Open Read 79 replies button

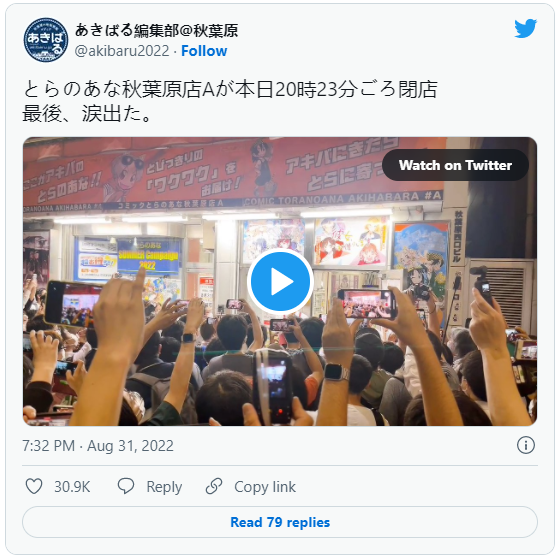pos(280,522)
